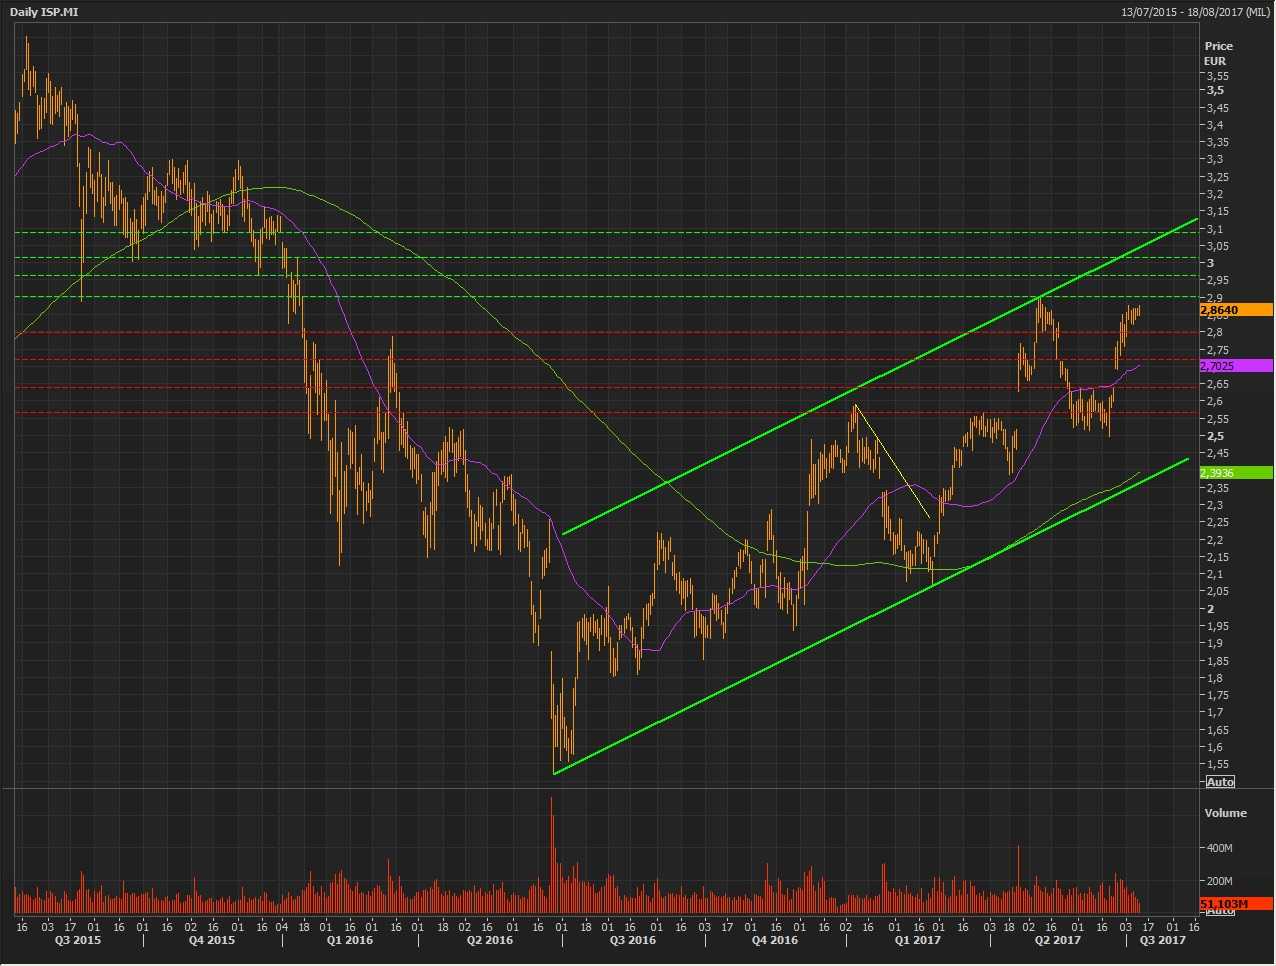This screenshot has width=1276, height=966.
Task: Click the 2,25 price axis label
Action: coord(1217,522)
